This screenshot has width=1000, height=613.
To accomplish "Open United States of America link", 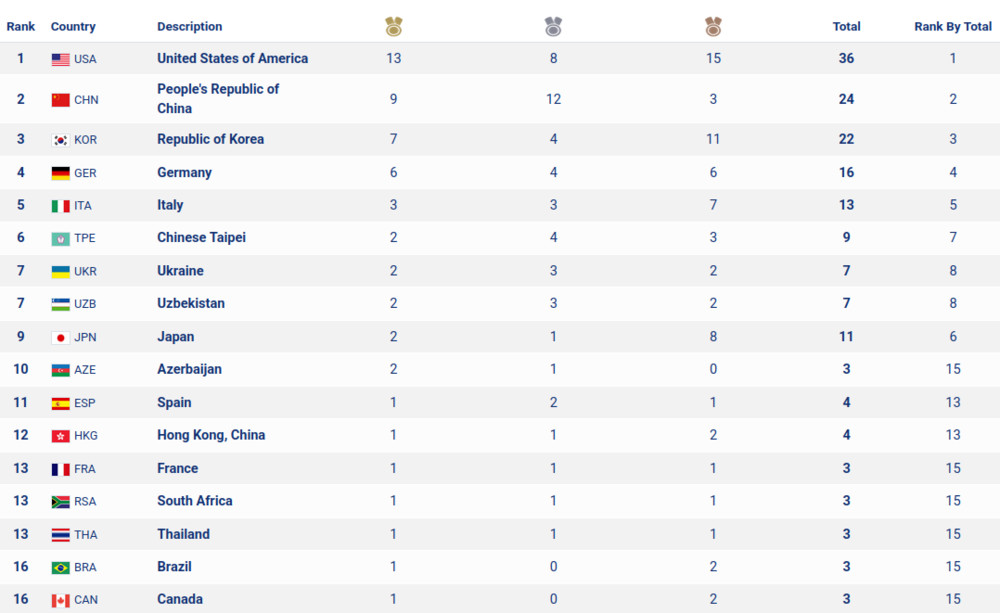I will pos(233,58).
